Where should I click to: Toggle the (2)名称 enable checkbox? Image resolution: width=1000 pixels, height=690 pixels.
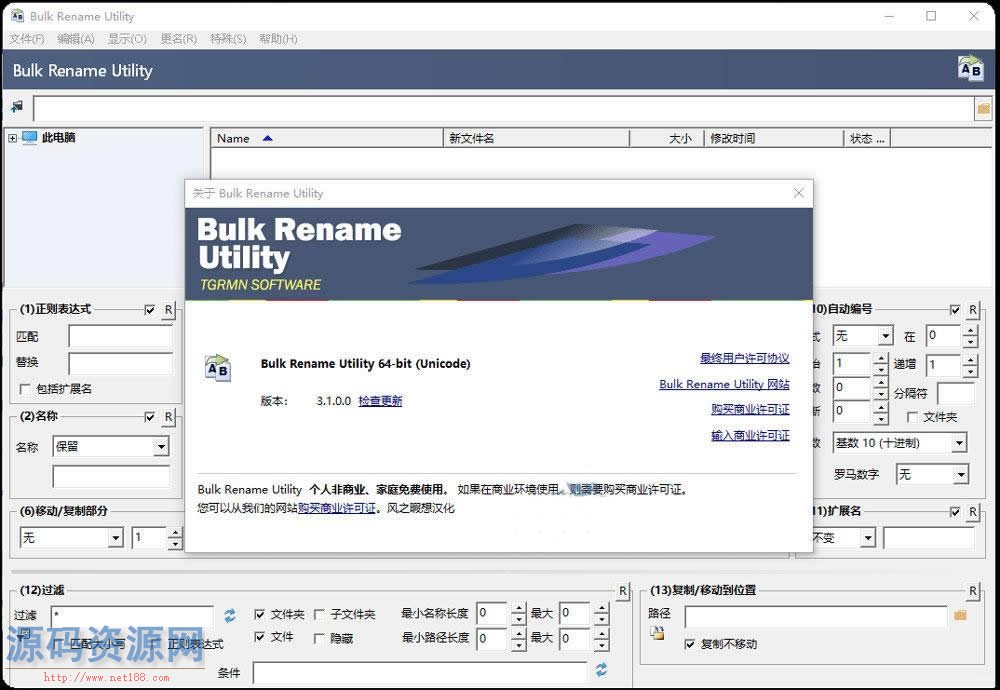pos(150,417)
